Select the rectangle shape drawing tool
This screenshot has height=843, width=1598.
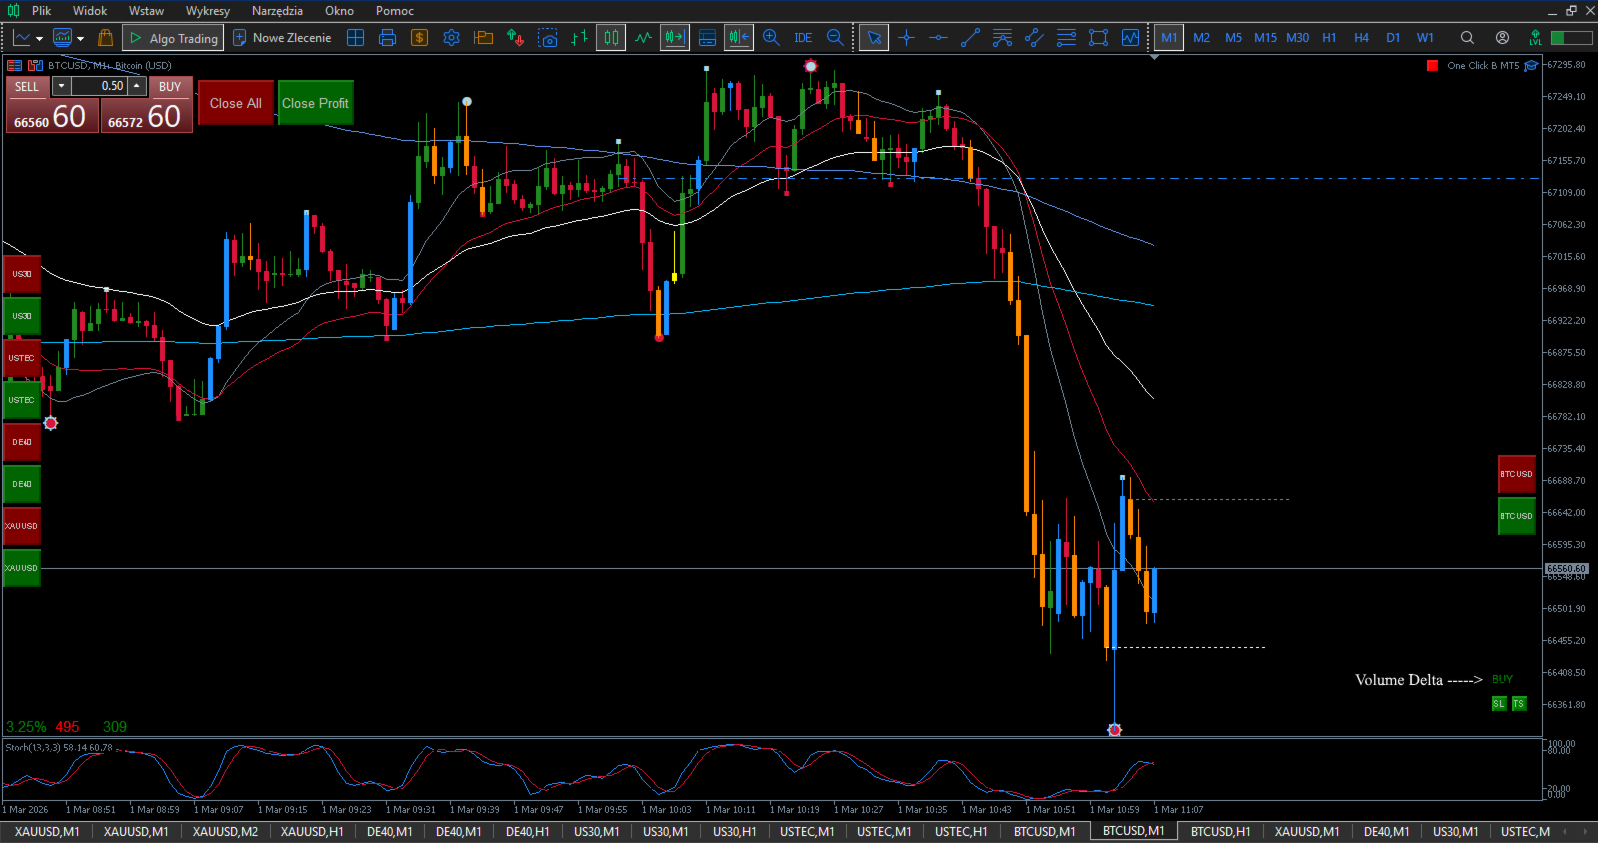[x=1098, y=38]
